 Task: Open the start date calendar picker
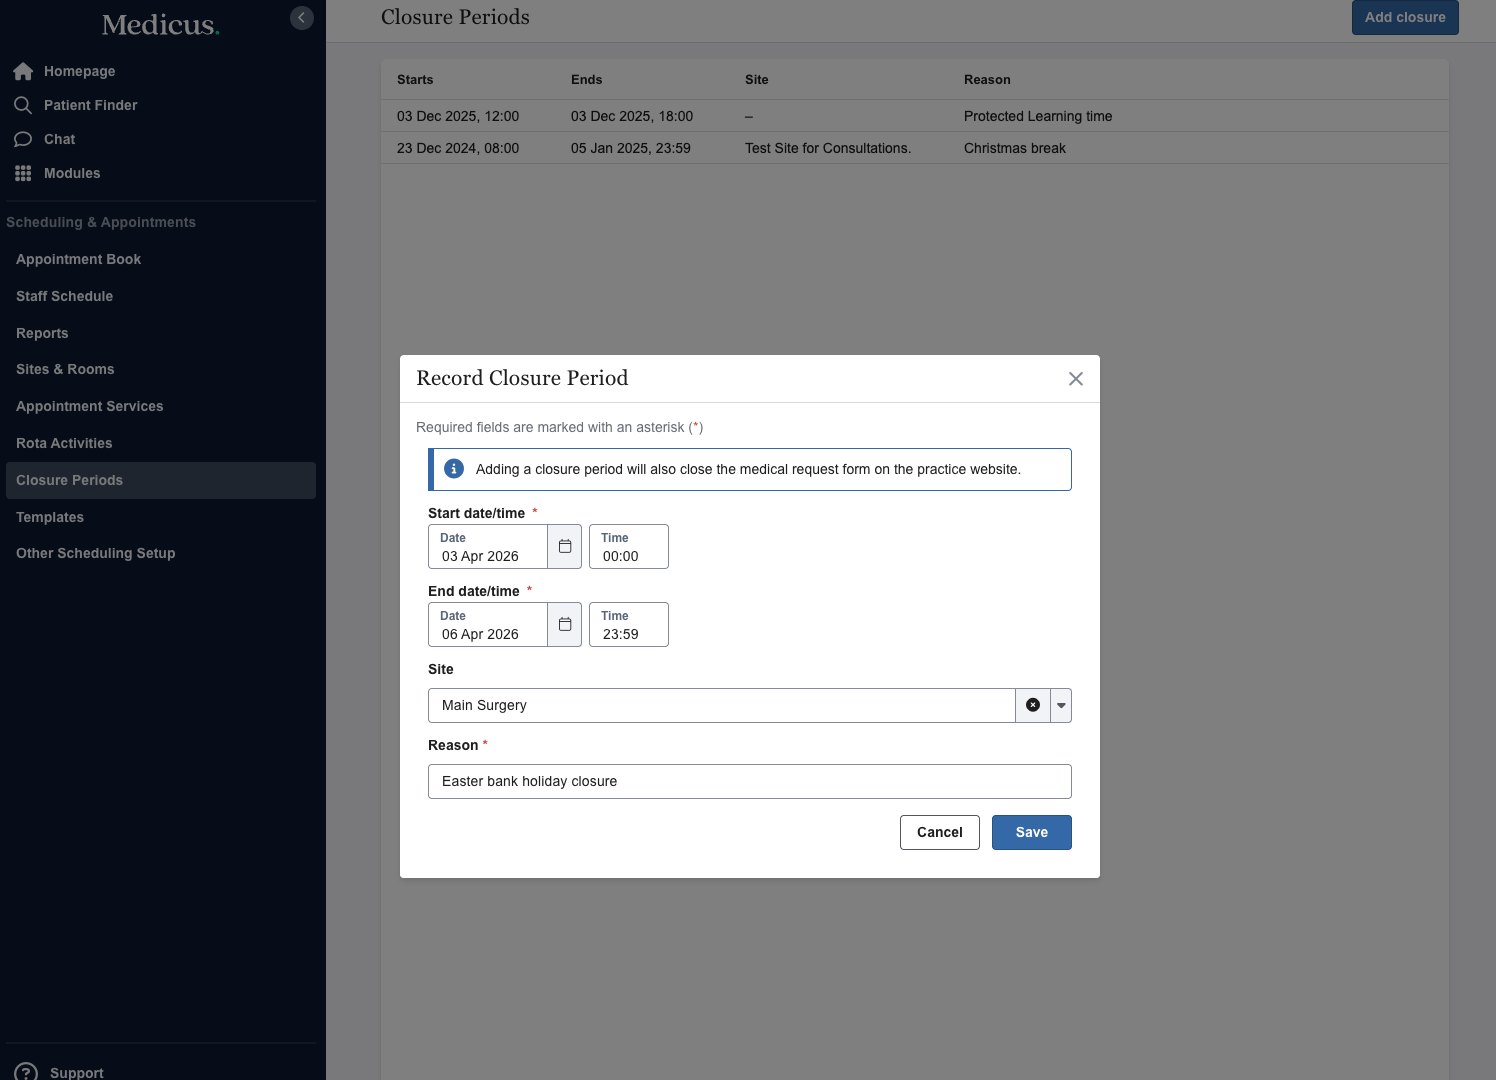pyautogui.click(x=564, y=547)
